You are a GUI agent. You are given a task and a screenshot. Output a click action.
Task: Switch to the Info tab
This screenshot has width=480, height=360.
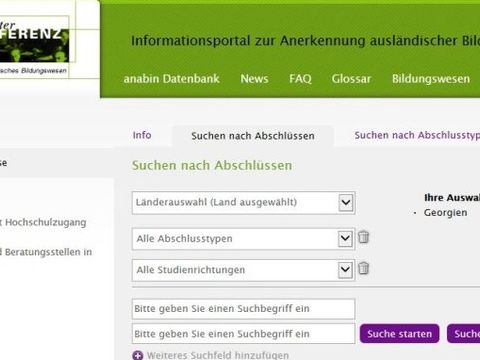[x=142, y=135]
